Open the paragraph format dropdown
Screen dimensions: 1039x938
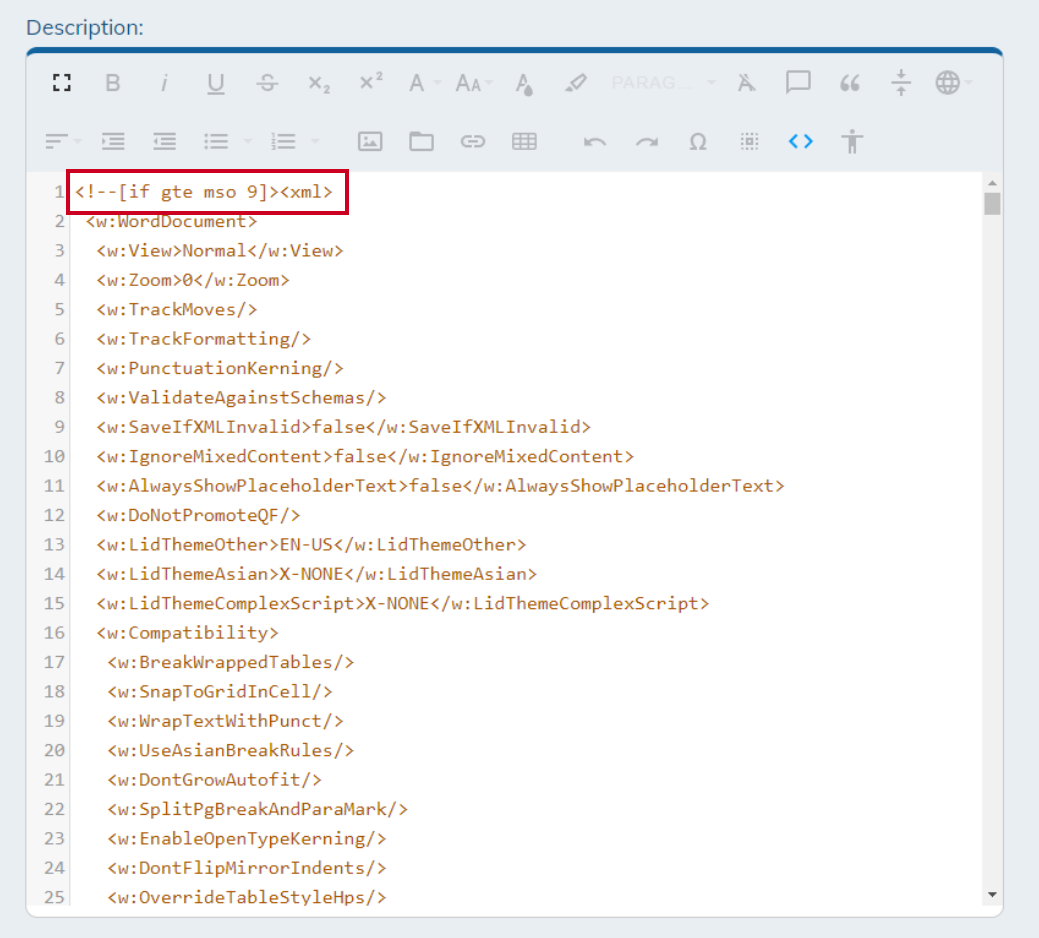[x=663, y=83]
